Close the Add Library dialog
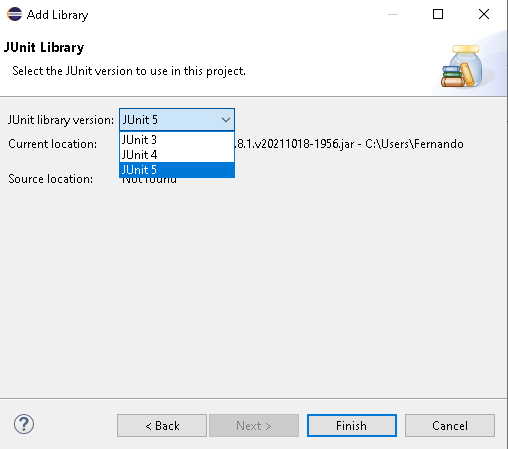 click(484, 14)
